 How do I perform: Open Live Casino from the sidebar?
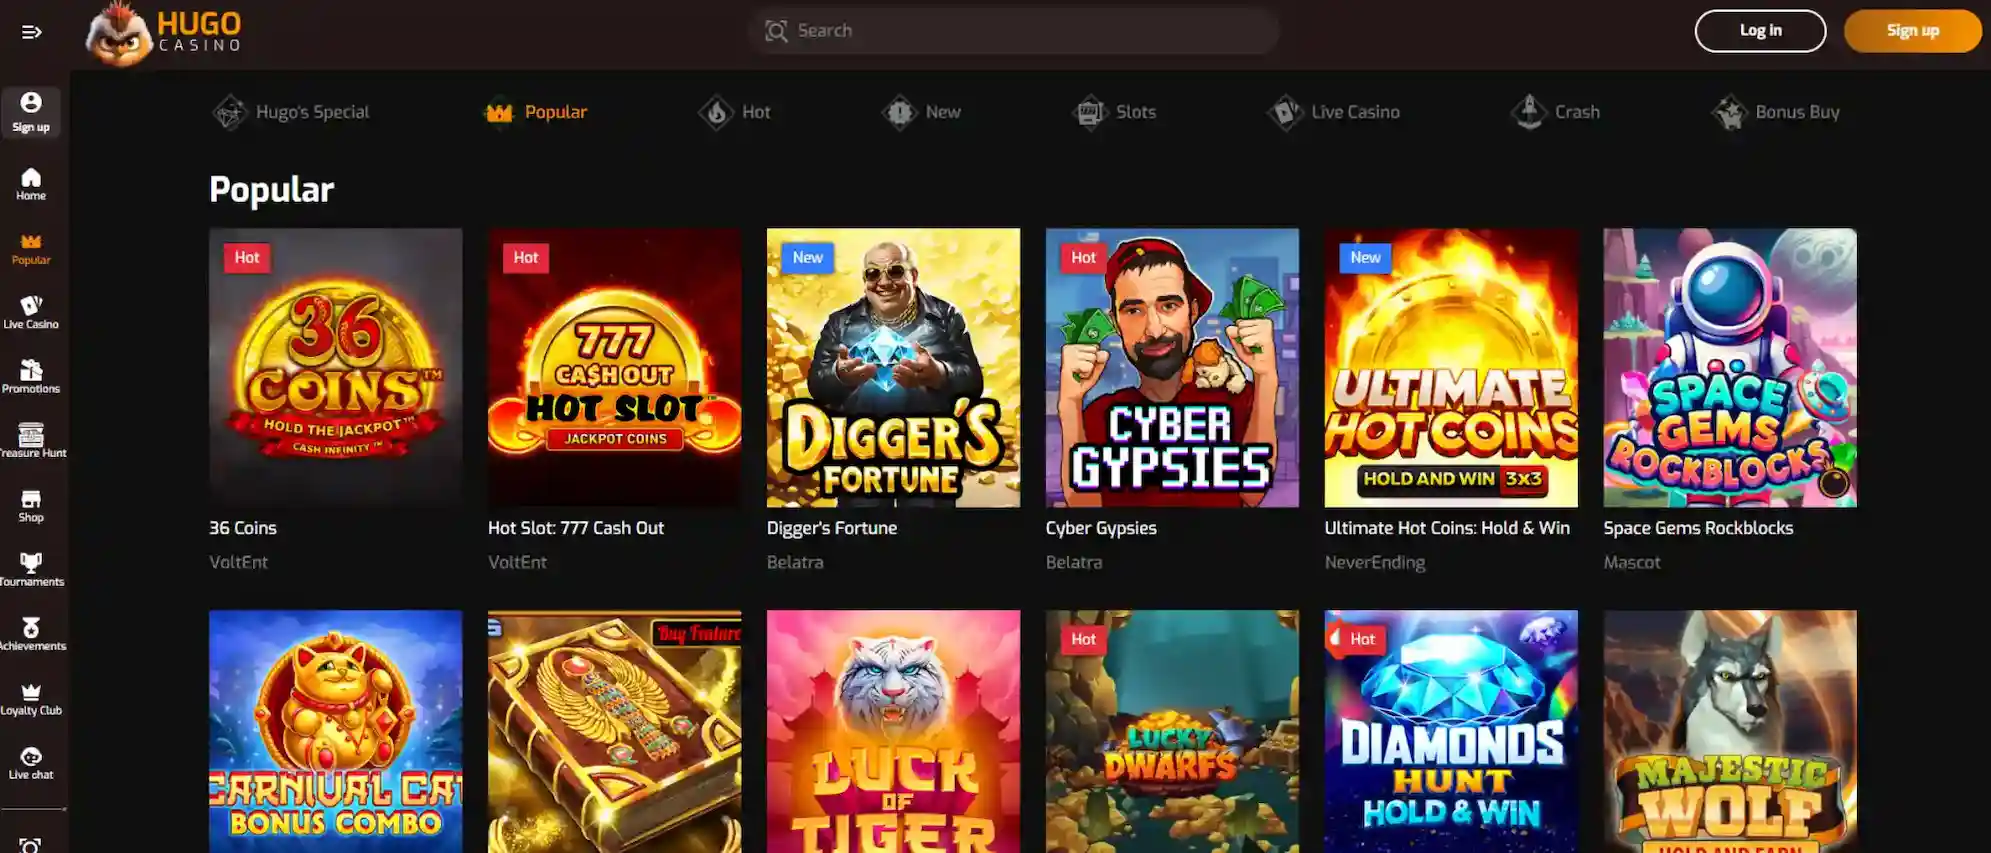tap(31, 313)
